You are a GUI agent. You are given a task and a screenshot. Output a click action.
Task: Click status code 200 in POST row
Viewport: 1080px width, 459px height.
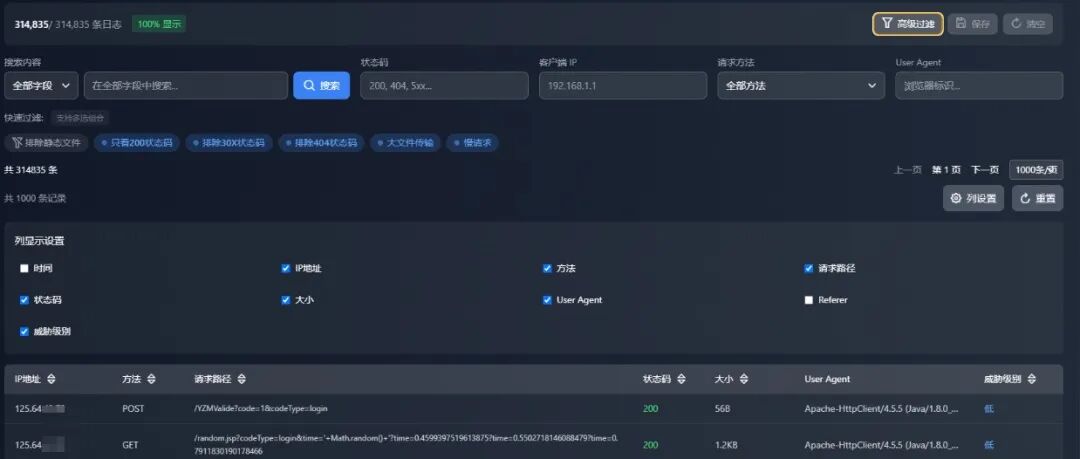(x=650, y=409)
